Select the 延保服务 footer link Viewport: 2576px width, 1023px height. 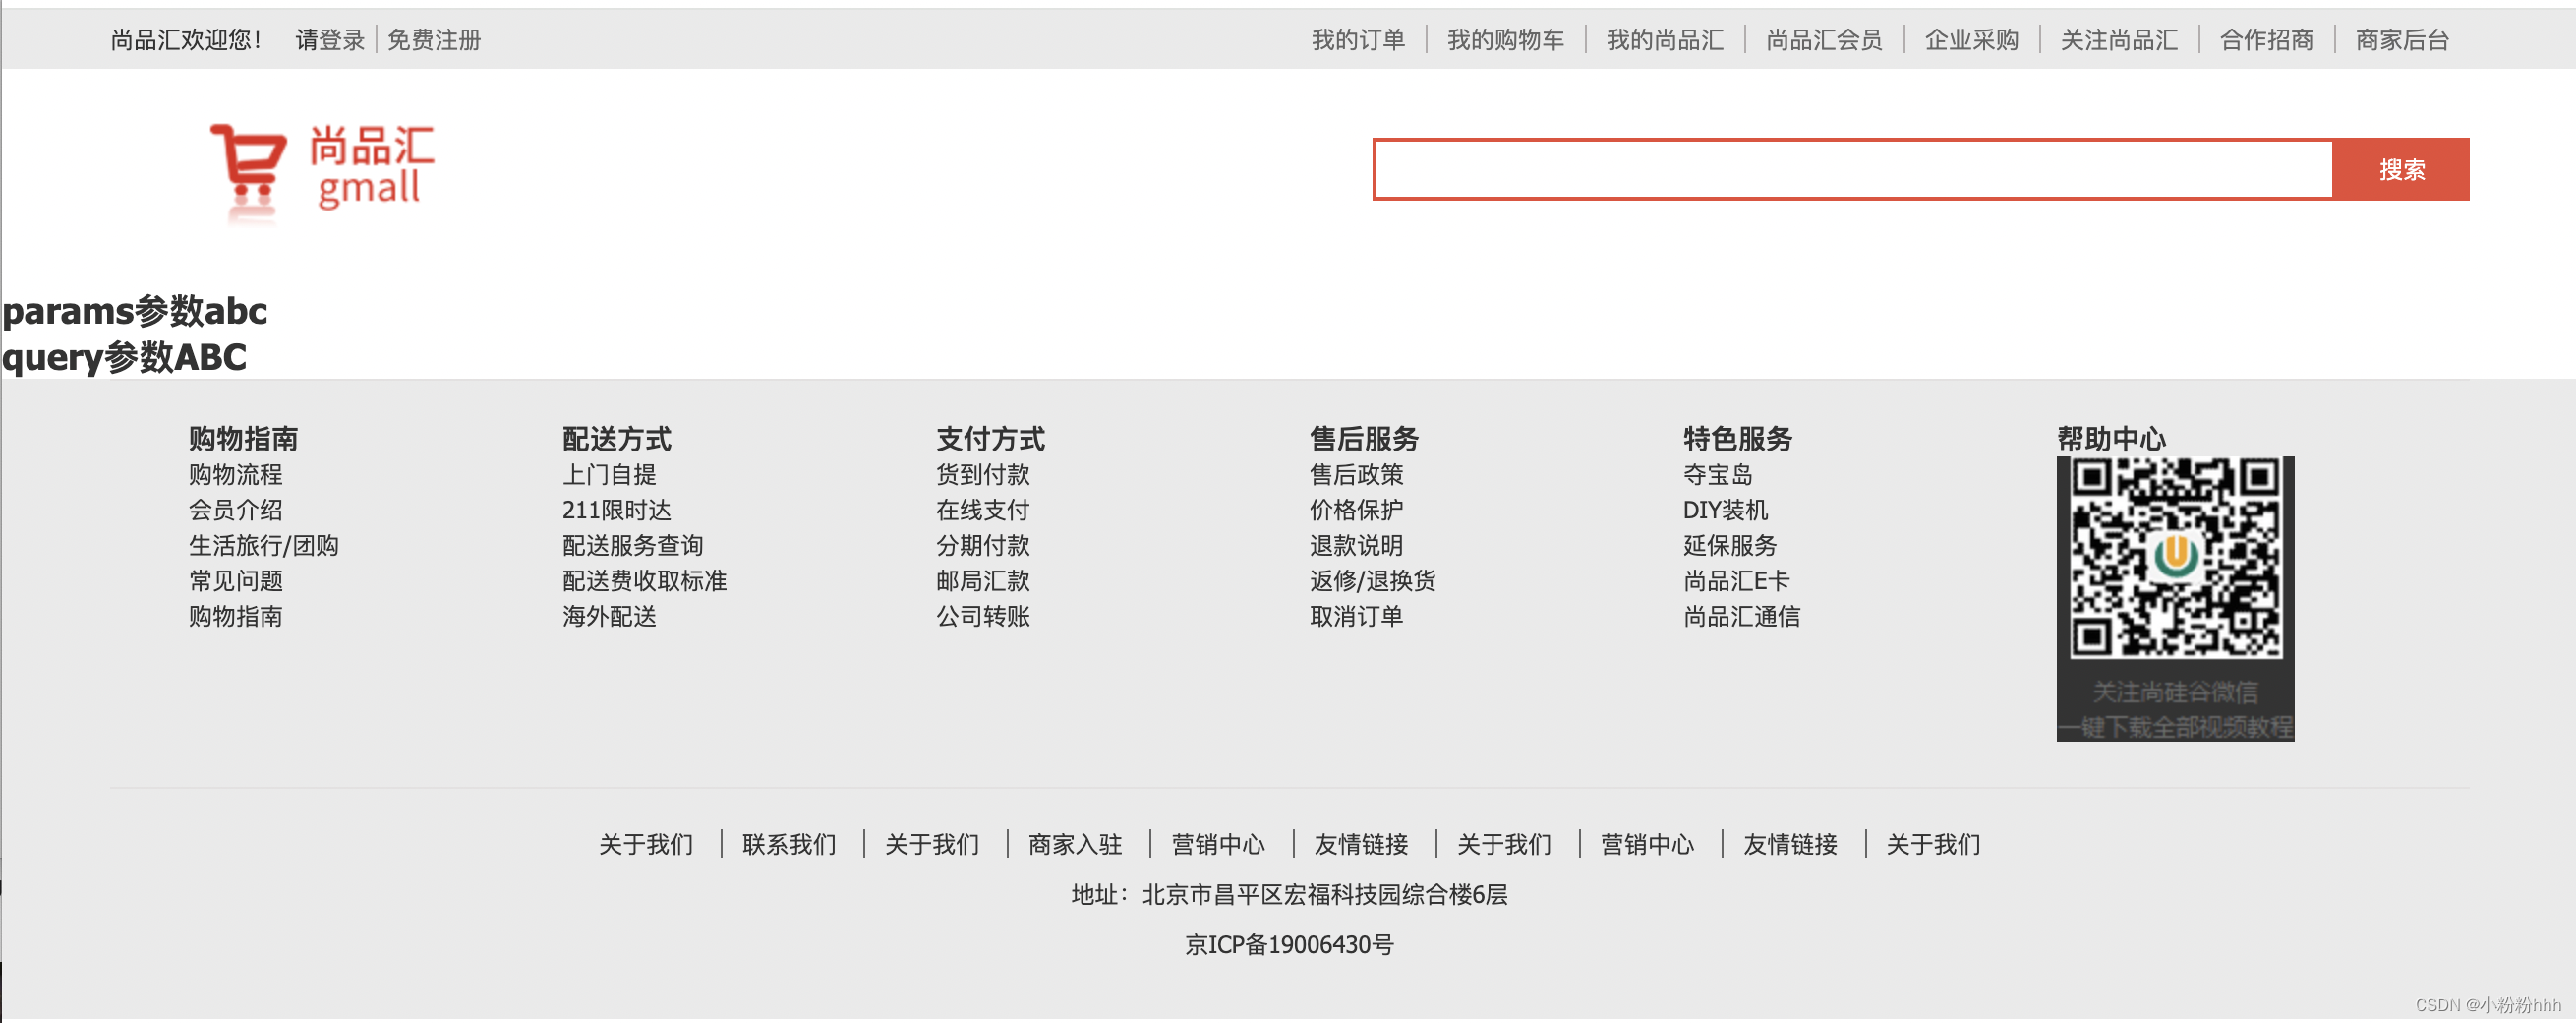1729,545
